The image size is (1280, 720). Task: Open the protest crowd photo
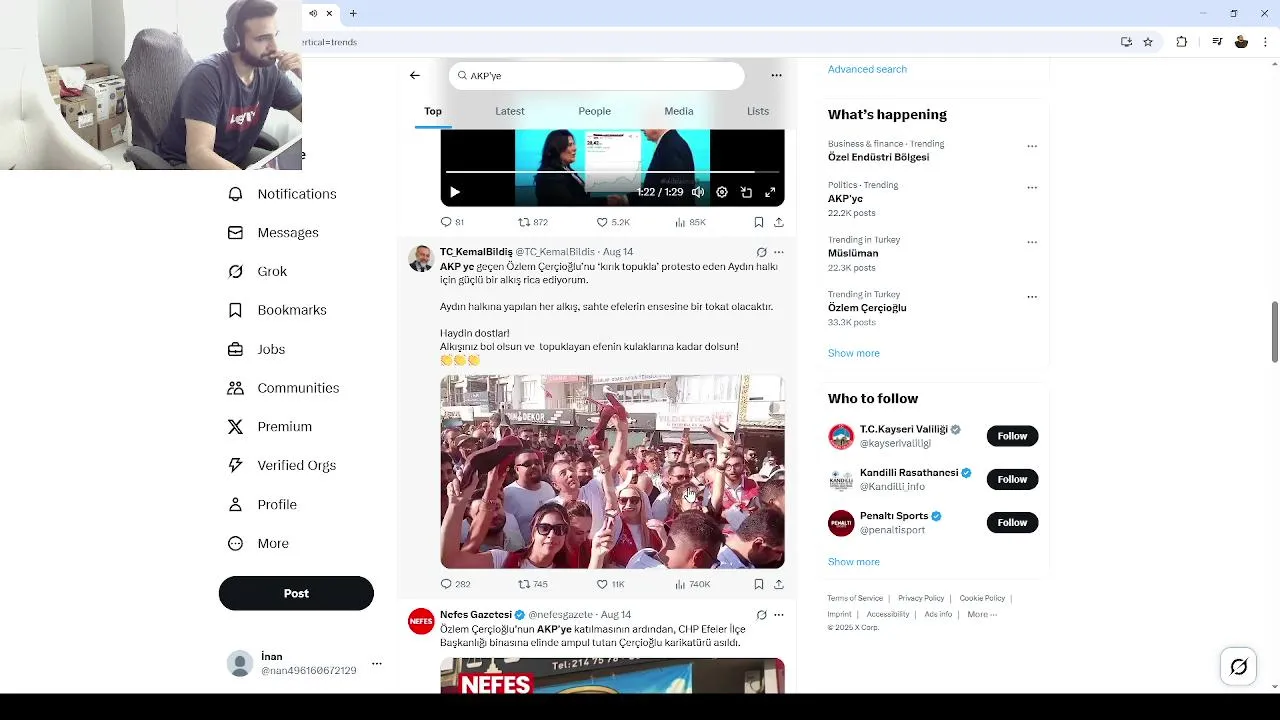(612, 472)
